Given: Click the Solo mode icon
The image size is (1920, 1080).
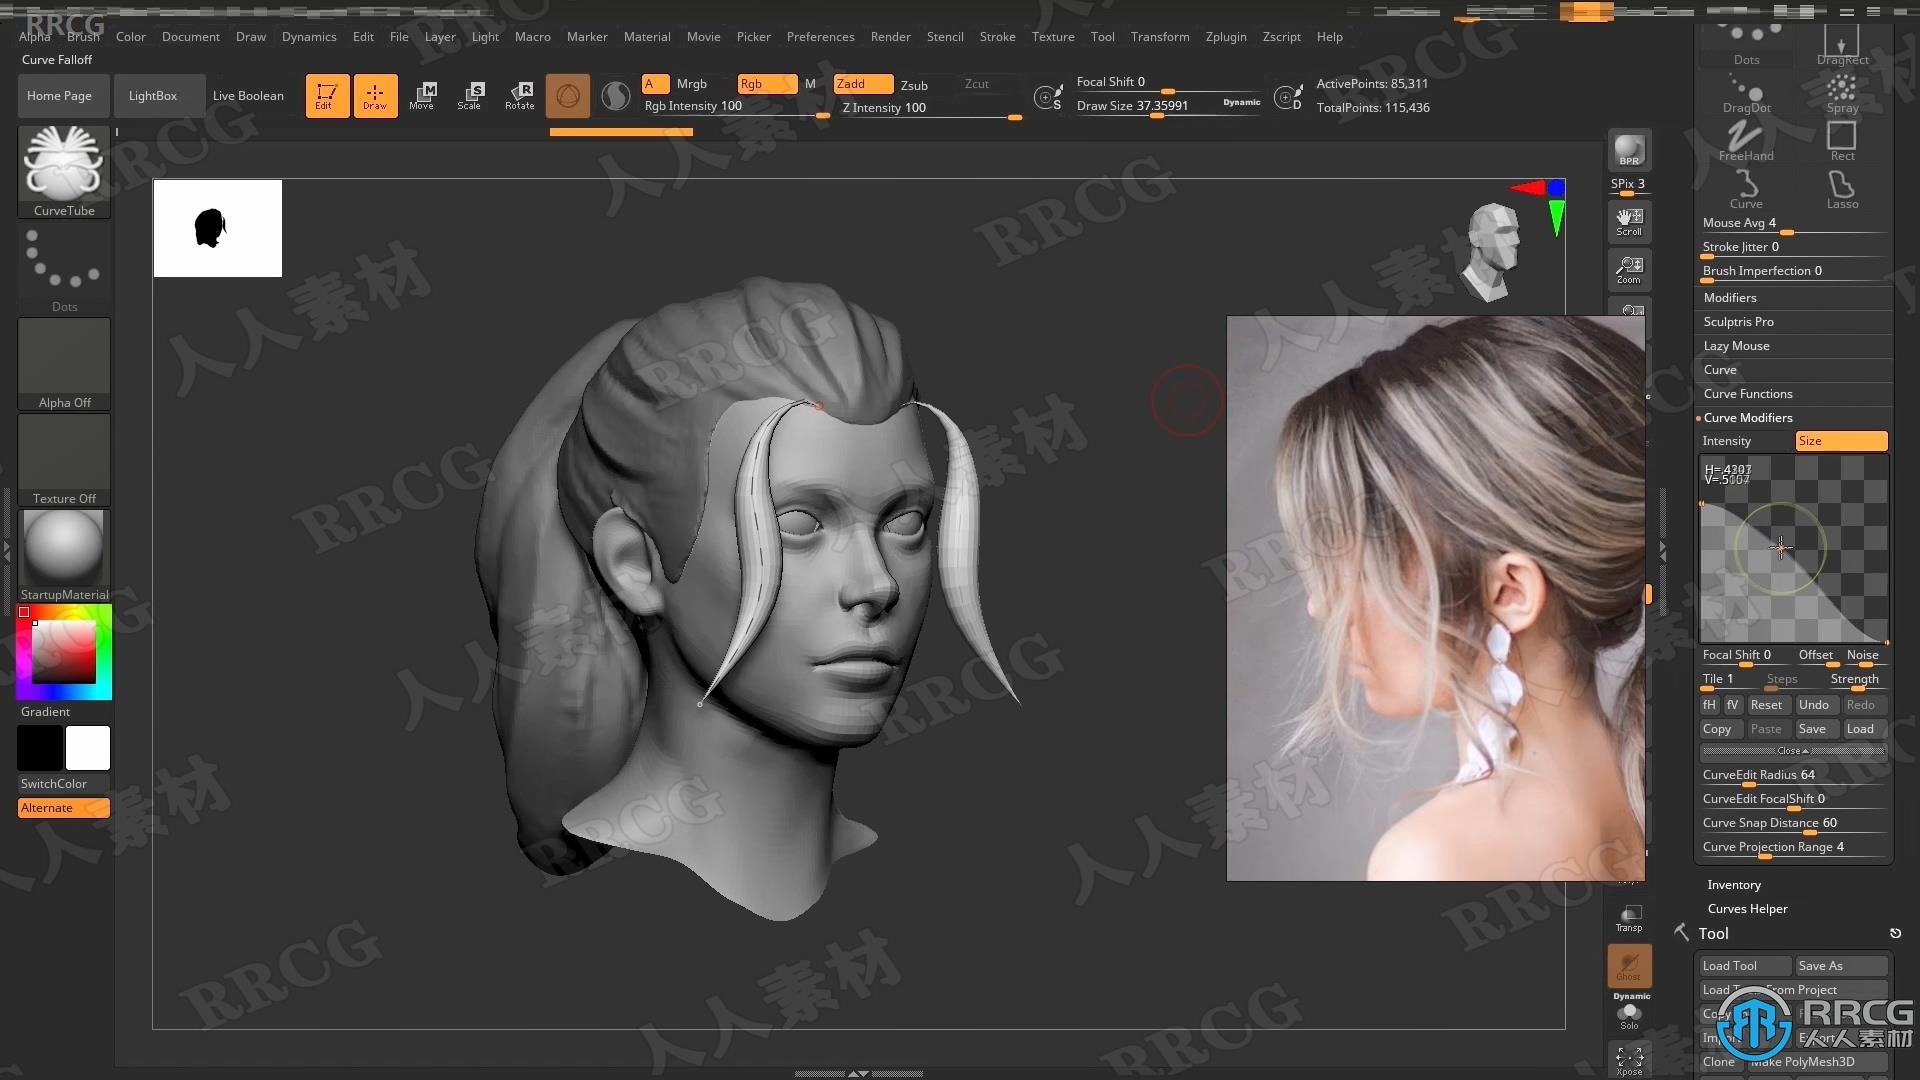Looking at the screenshot, I should (1630, 1013).
